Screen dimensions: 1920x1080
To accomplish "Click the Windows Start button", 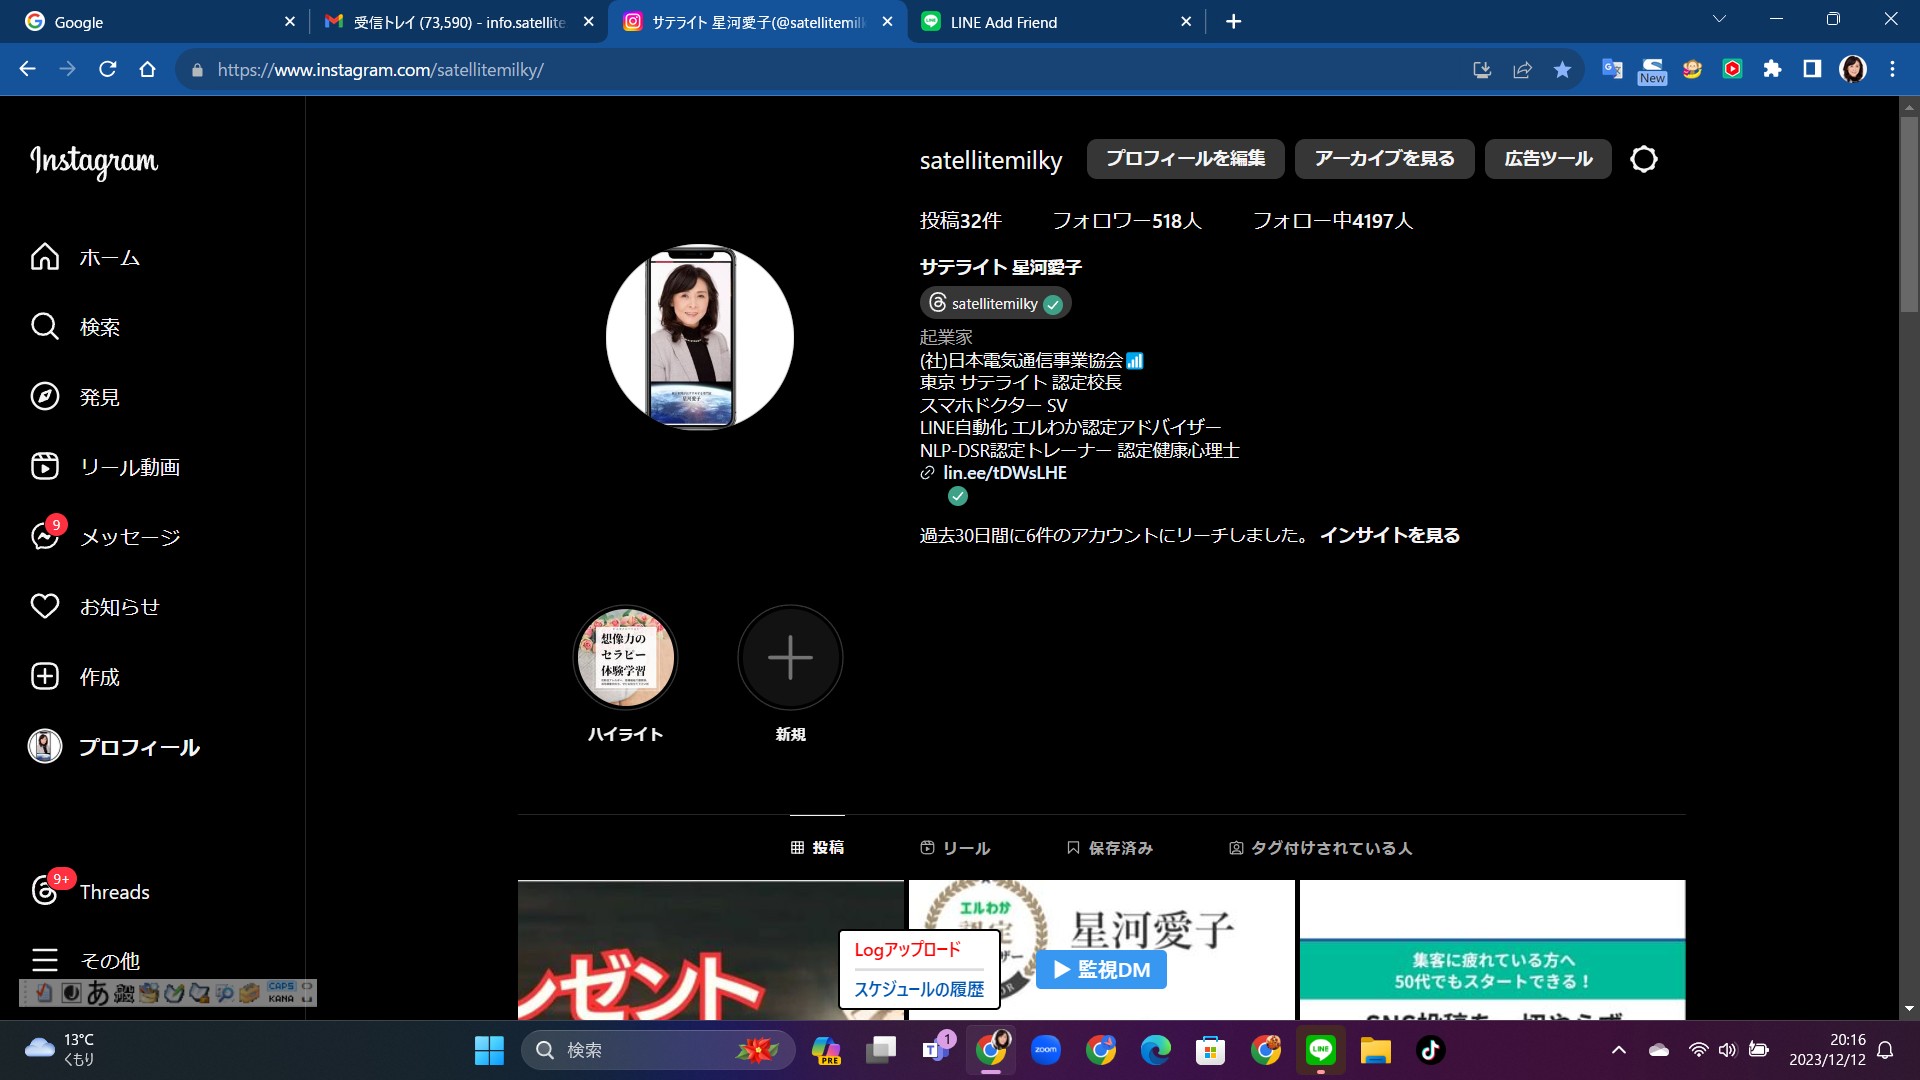I will click(x=489, y=1050).
